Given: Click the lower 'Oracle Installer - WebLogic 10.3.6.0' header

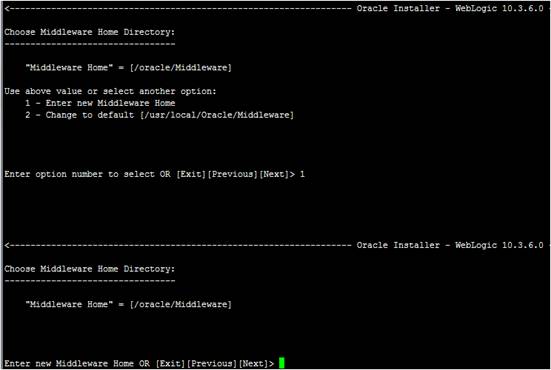Looking at the screenshot, I should [450, 245].
